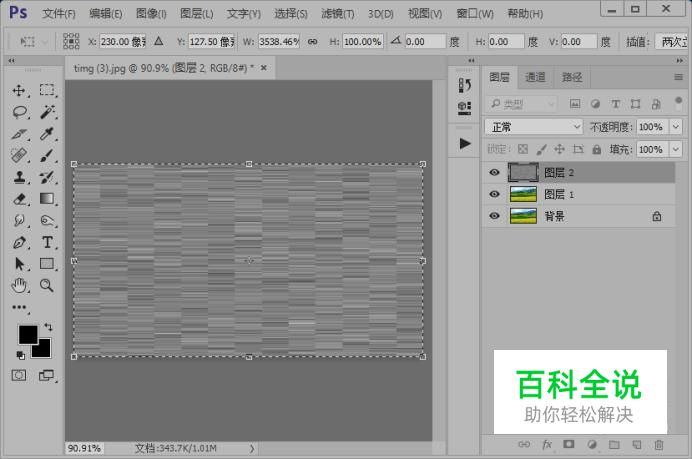Switch to the 通道 tab
692x459 pixels.
535,77
